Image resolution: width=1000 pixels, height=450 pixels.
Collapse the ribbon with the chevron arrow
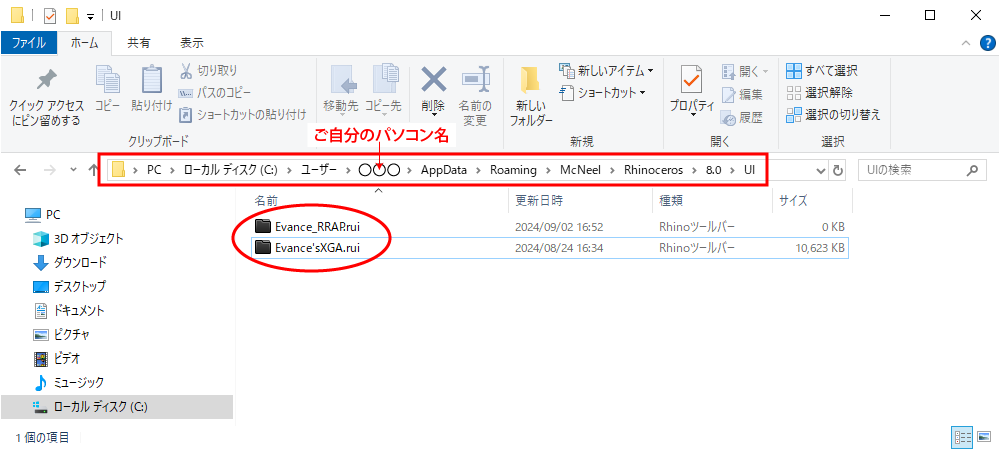coord(966,43)
